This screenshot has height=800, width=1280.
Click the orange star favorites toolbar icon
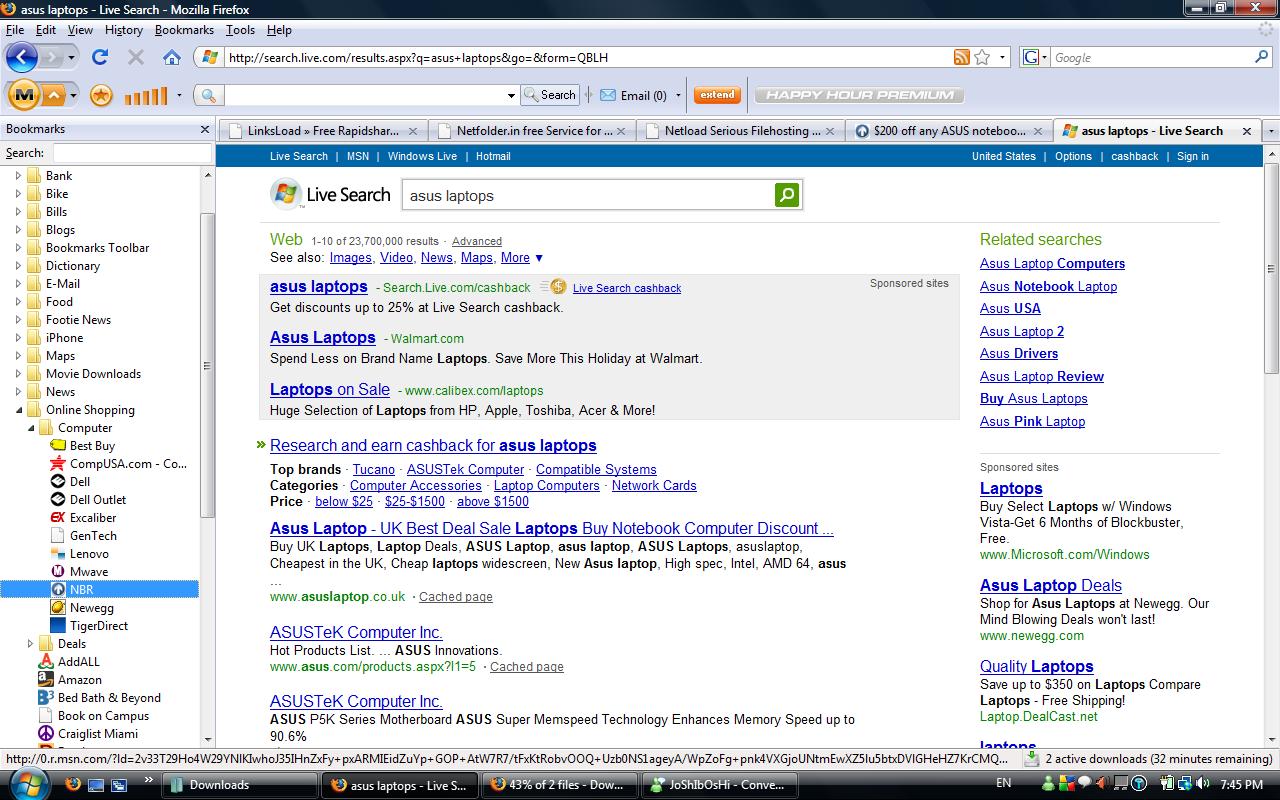(101, 95)
